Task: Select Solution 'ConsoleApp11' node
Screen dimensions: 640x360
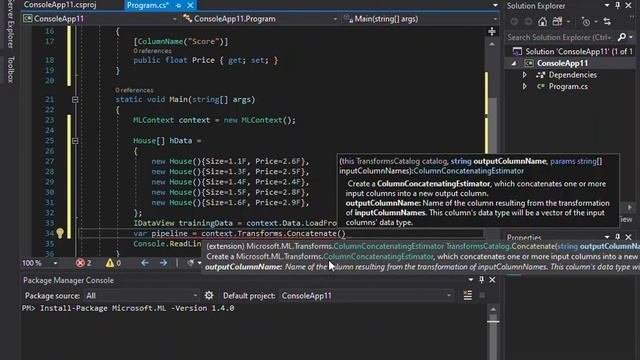Action: pos(572,51)
